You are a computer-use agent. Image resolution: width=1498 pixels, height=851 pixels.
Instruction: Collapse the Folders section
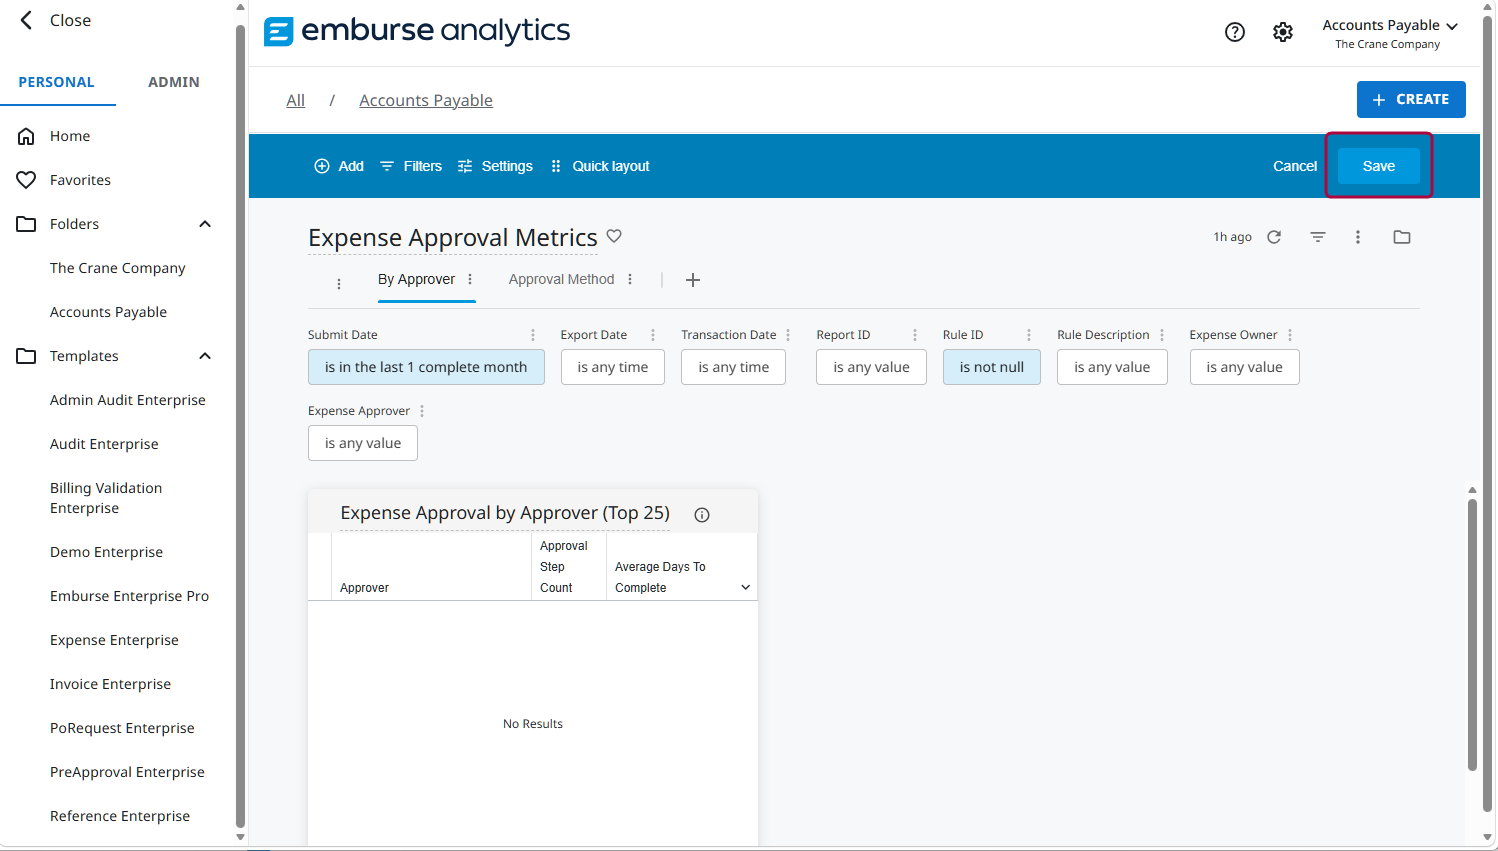(x=205, y=224)
